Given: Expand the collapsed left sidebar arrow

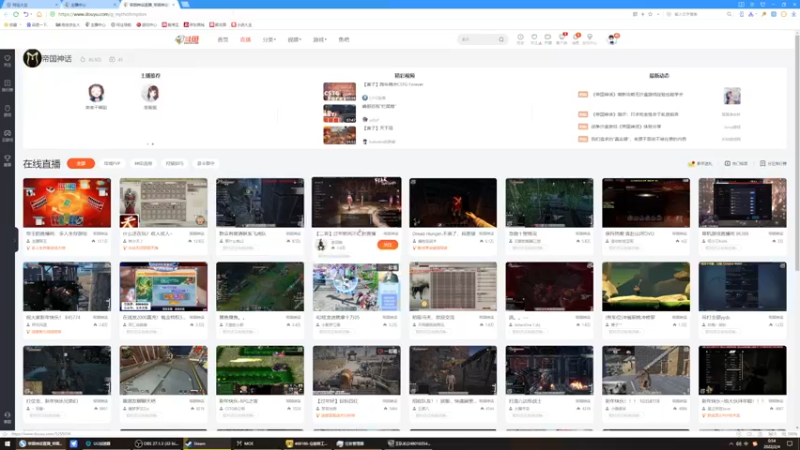Looking at the screenshot, I should point(15,240).
